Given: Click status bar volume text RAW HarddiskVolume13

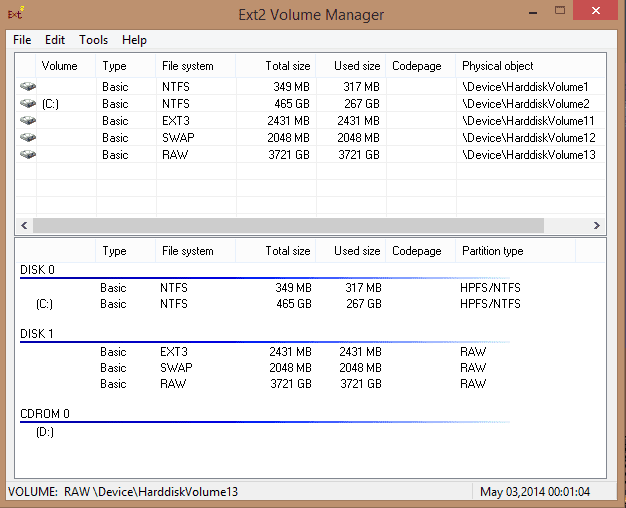Looking at the screenshot, I should pyautogui.click(x=123, y=492).
